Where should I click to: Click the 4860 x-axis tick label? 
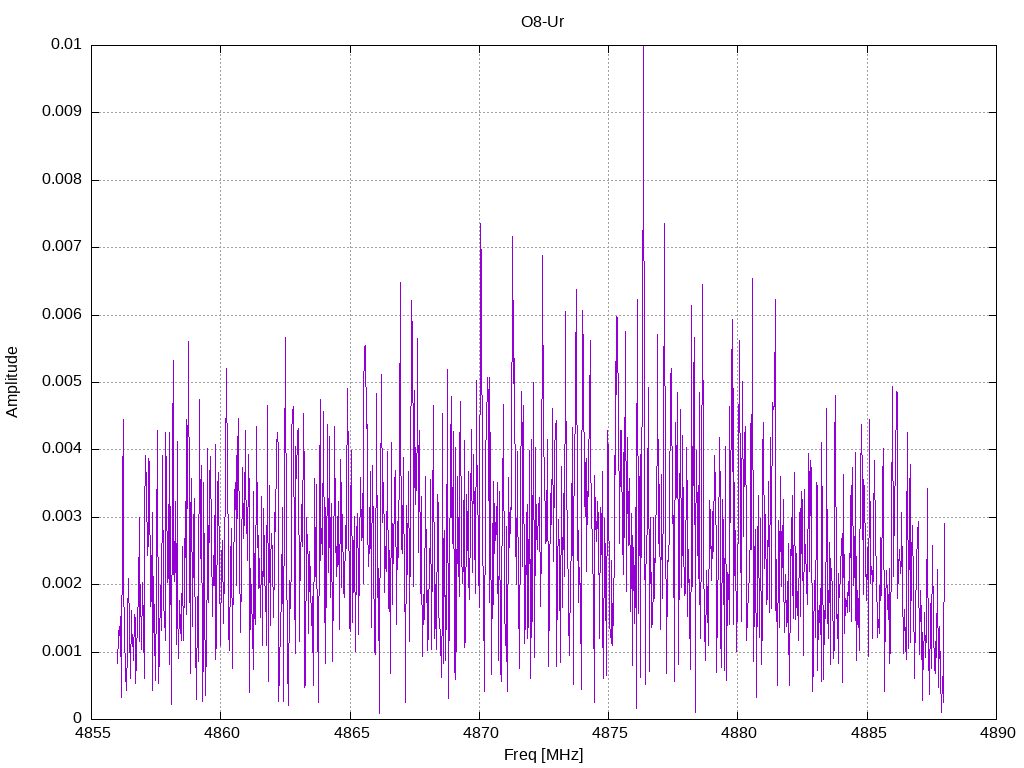[221, 733]
